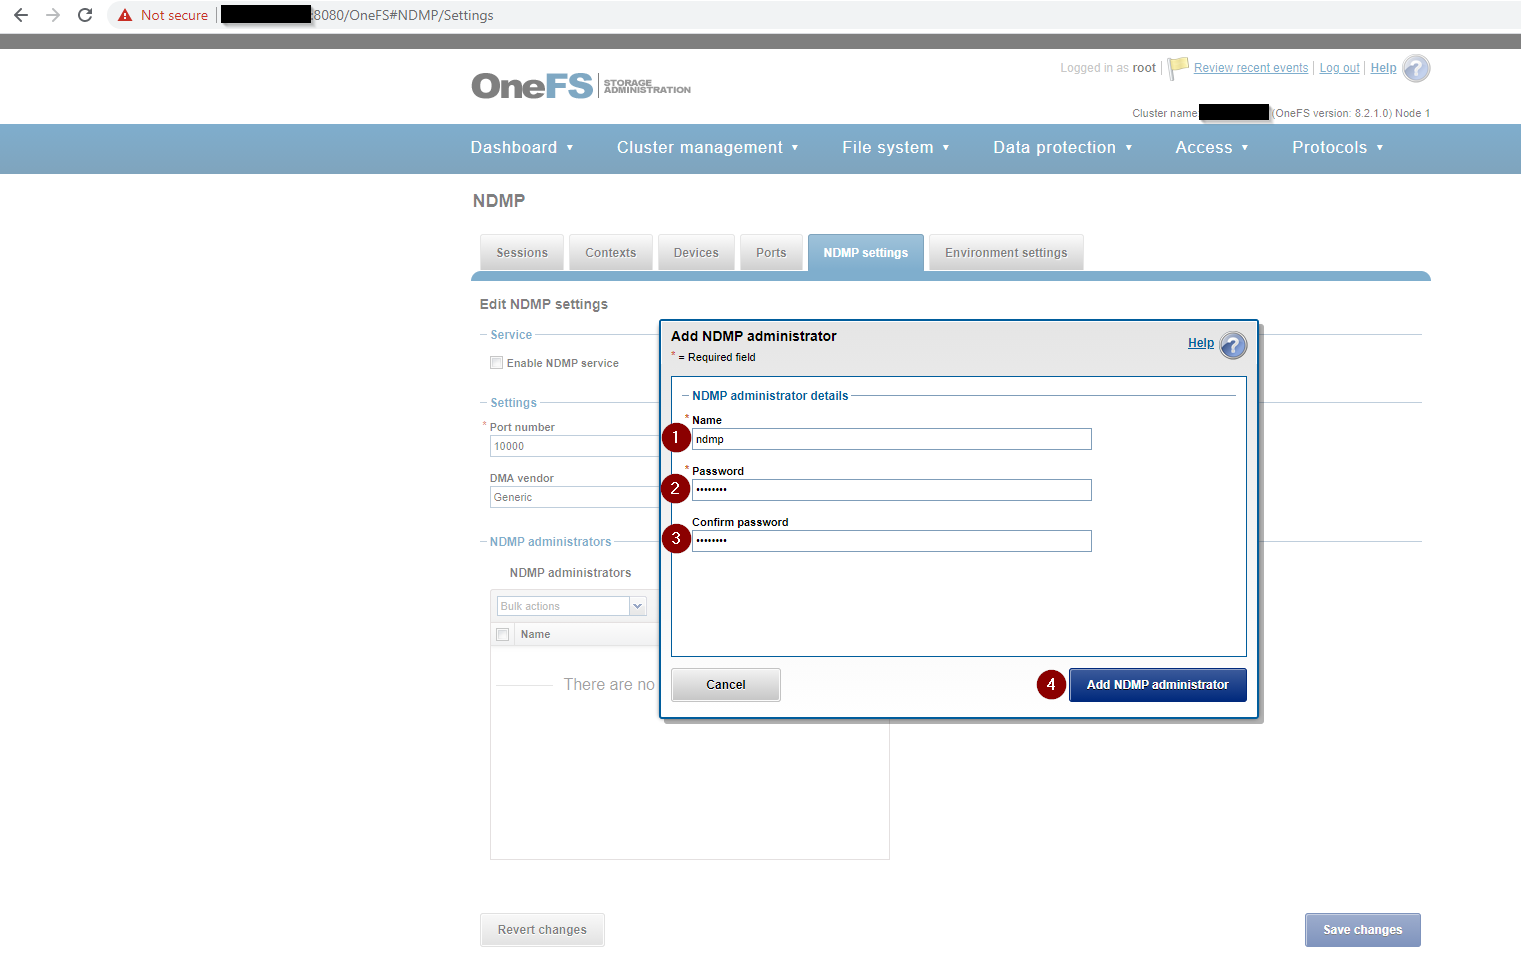This screenshot has width=1521, height=976.
Task: Open the Help question mark icon top right
Action: (1415, 68)
